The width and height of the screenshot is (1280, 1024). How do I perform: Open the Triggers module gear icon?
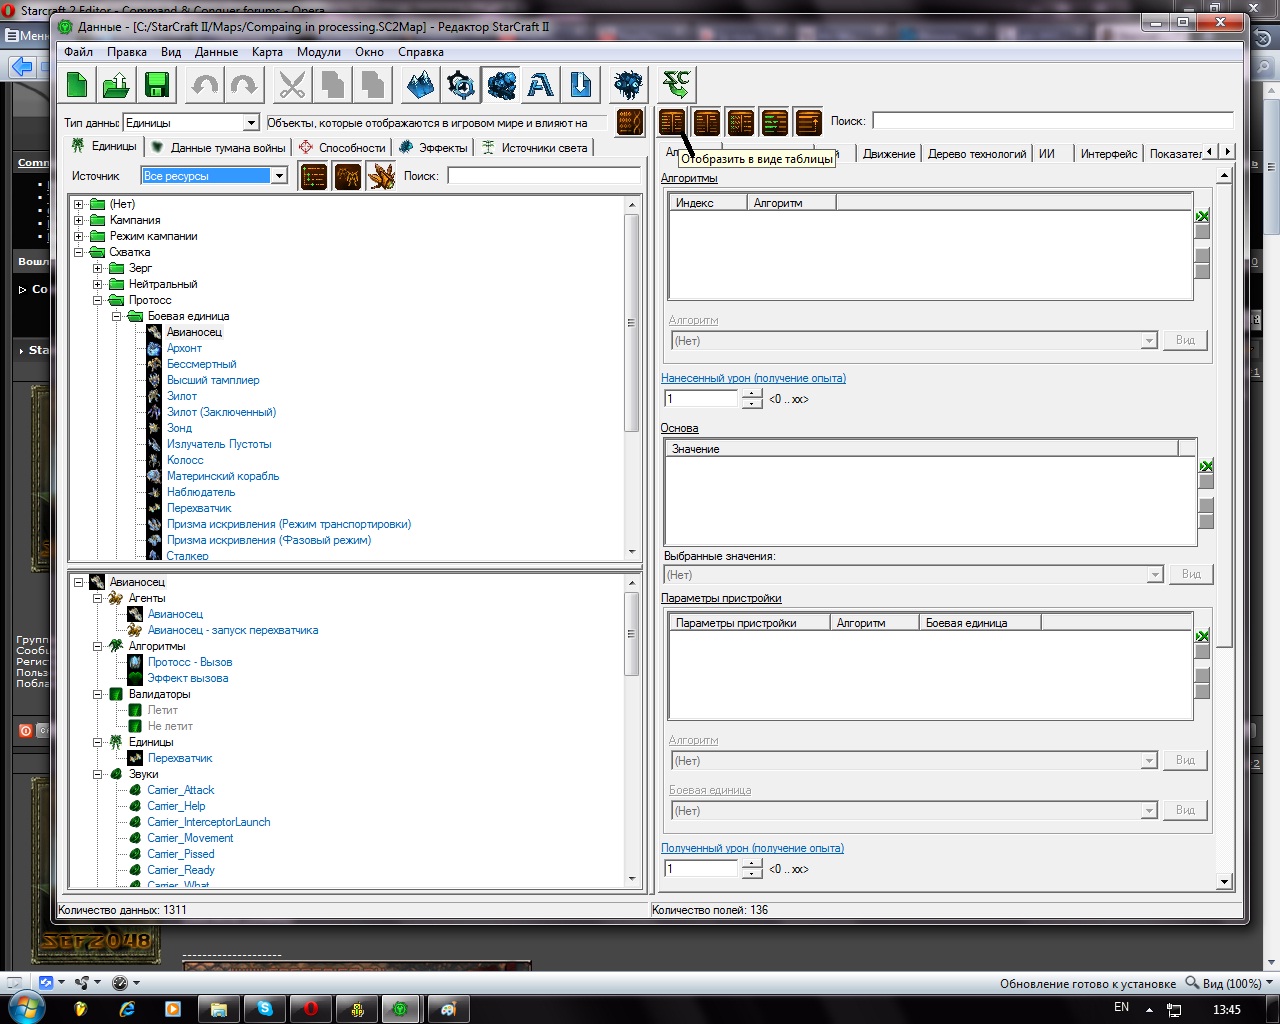click(x=461, y=85)
